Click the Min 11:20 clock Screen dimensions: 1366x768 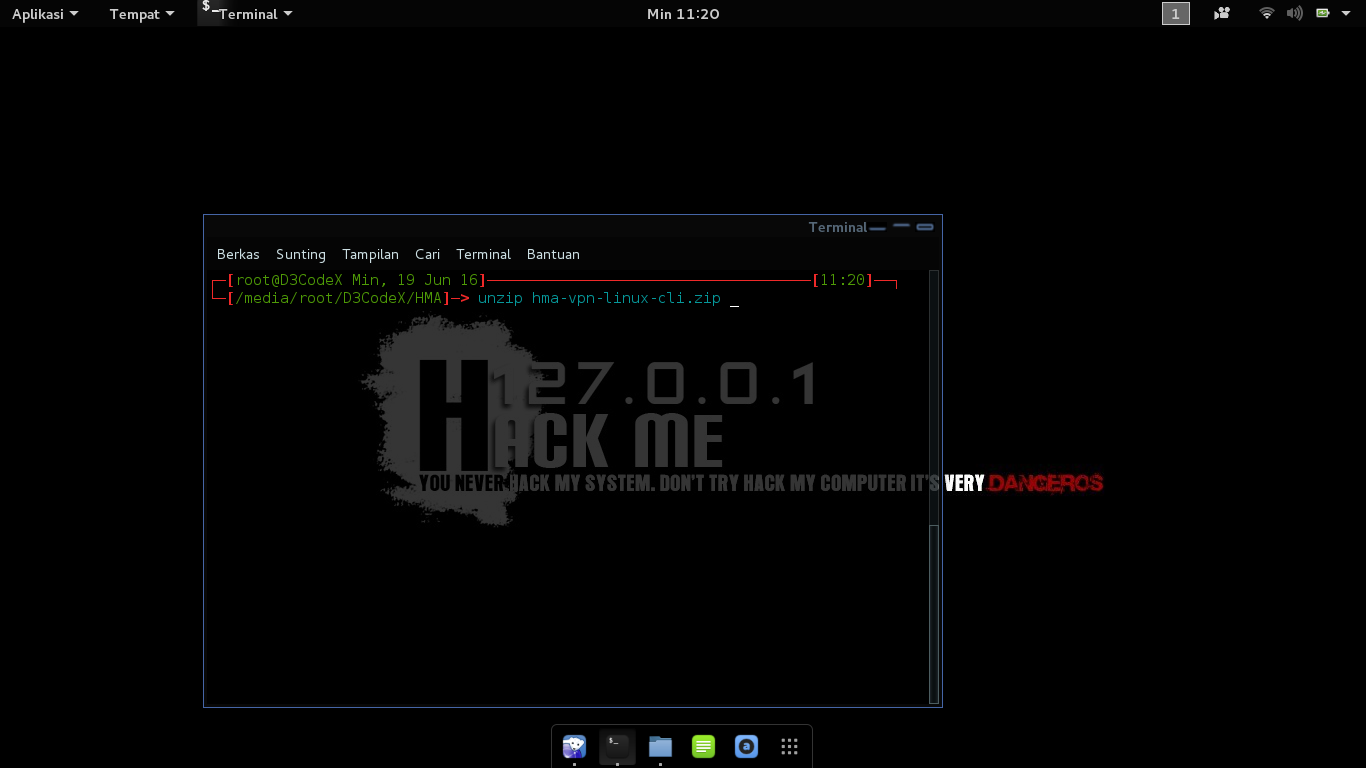click(x=683, y=14)
